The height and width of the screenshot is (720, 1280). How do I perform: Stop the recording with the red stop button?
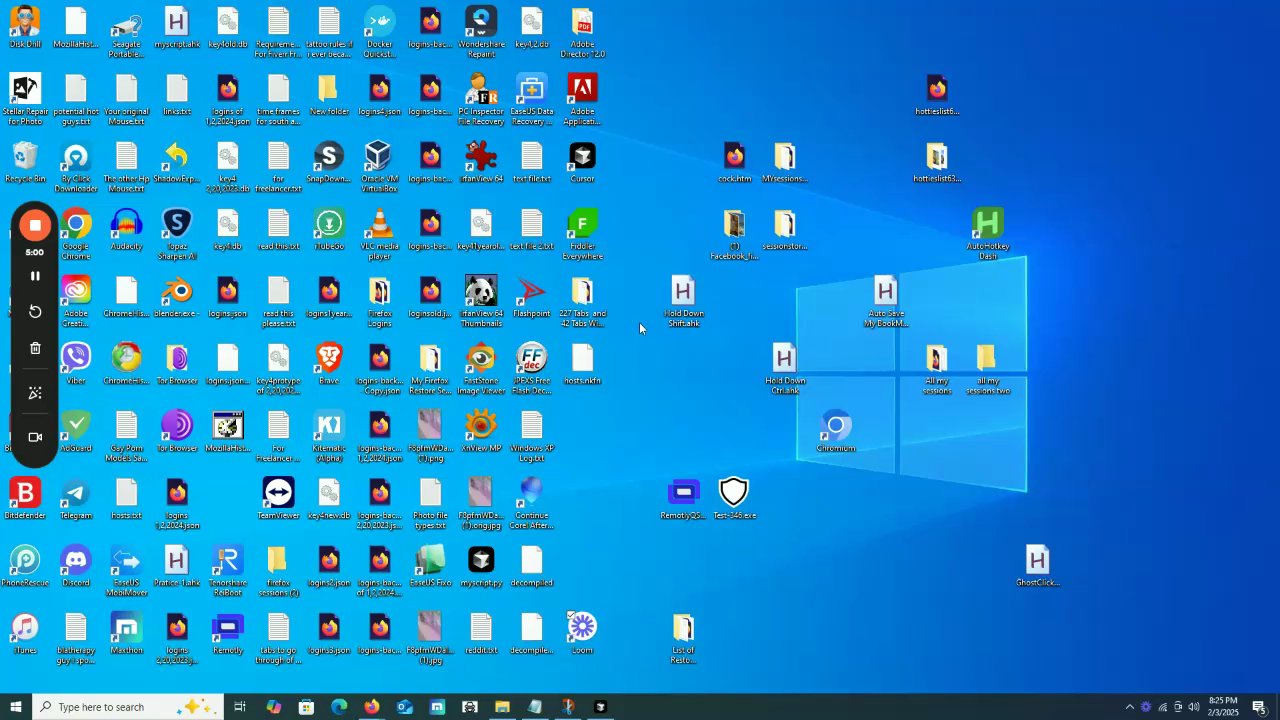pyautogui.click(x=35, y=225)
